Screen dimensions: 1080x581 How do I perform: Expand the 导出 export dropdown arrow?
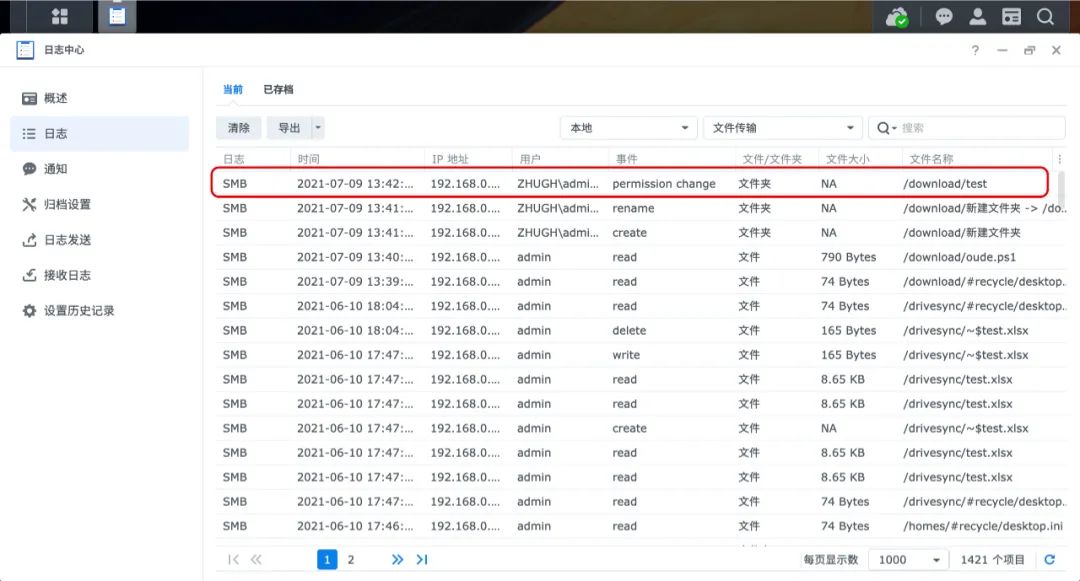click(318, 128)
